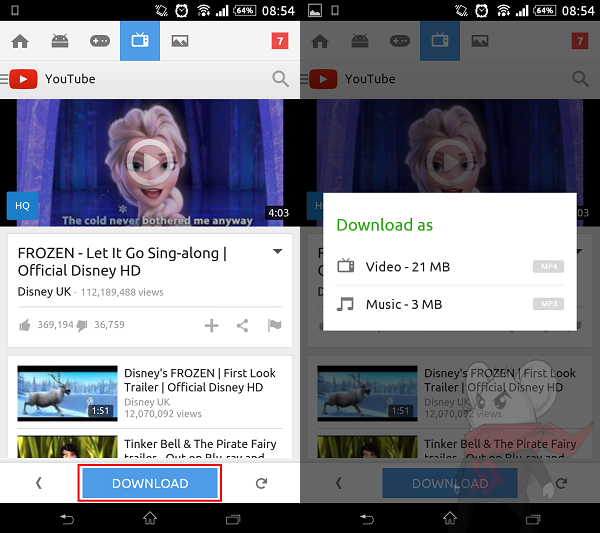Tap dimmed YouTube search icon in right screen
The image size is (600, 533).
[x=580, y=79]
